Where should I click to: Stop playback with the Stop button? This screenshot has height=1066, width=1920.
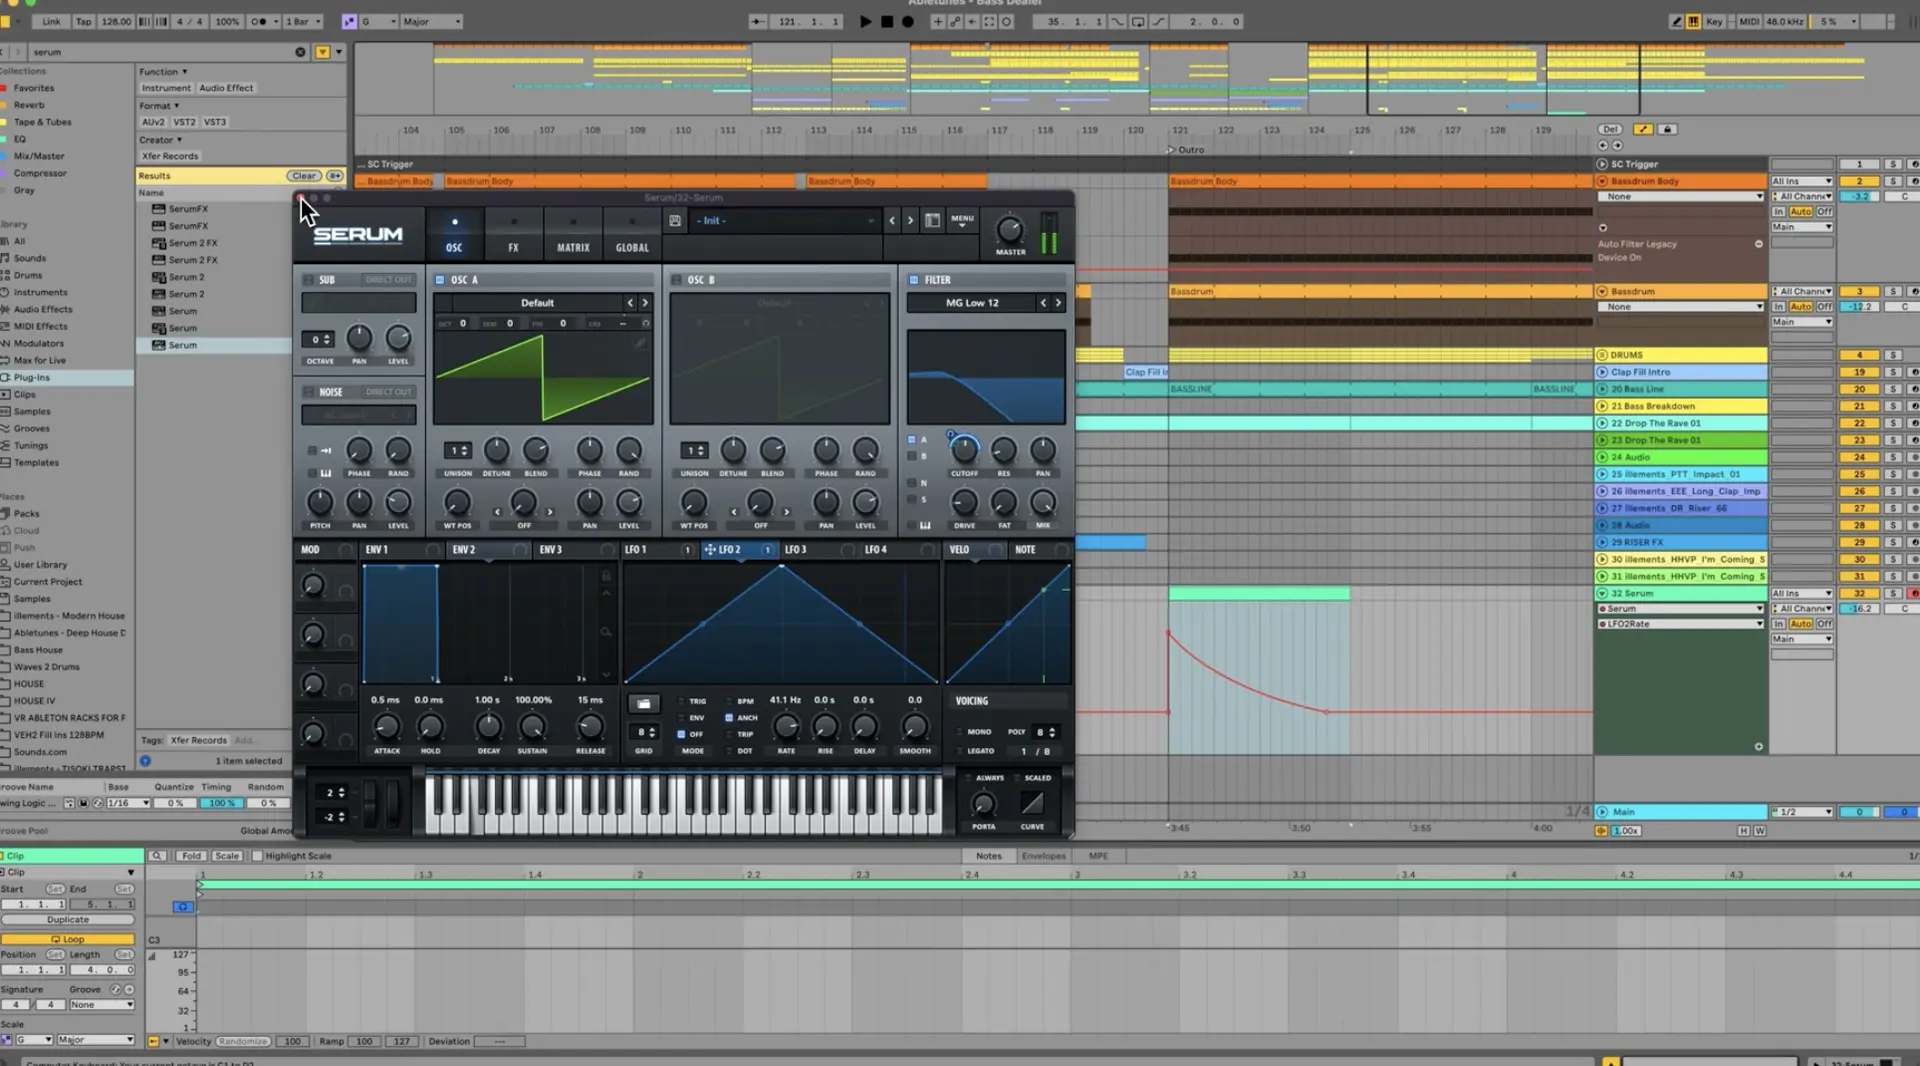pos(887,21)
